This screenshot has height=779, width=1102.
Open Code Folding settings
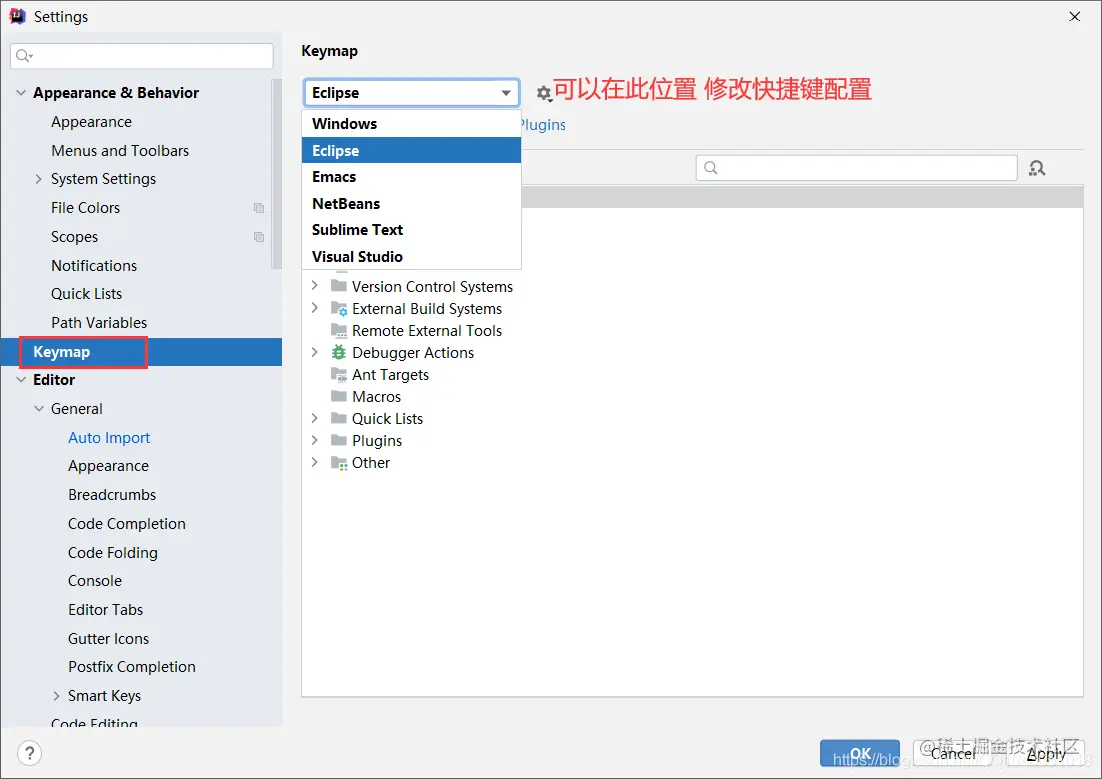point(112,553)
